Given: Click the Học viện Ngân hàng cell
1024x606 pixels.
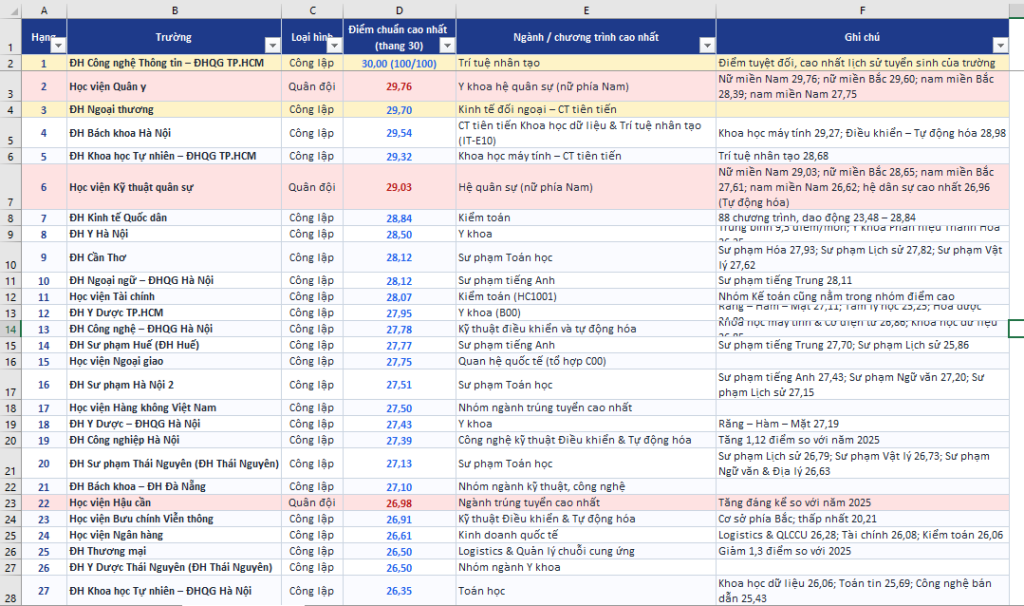Looking at the screenshot, I should point(174,535).
